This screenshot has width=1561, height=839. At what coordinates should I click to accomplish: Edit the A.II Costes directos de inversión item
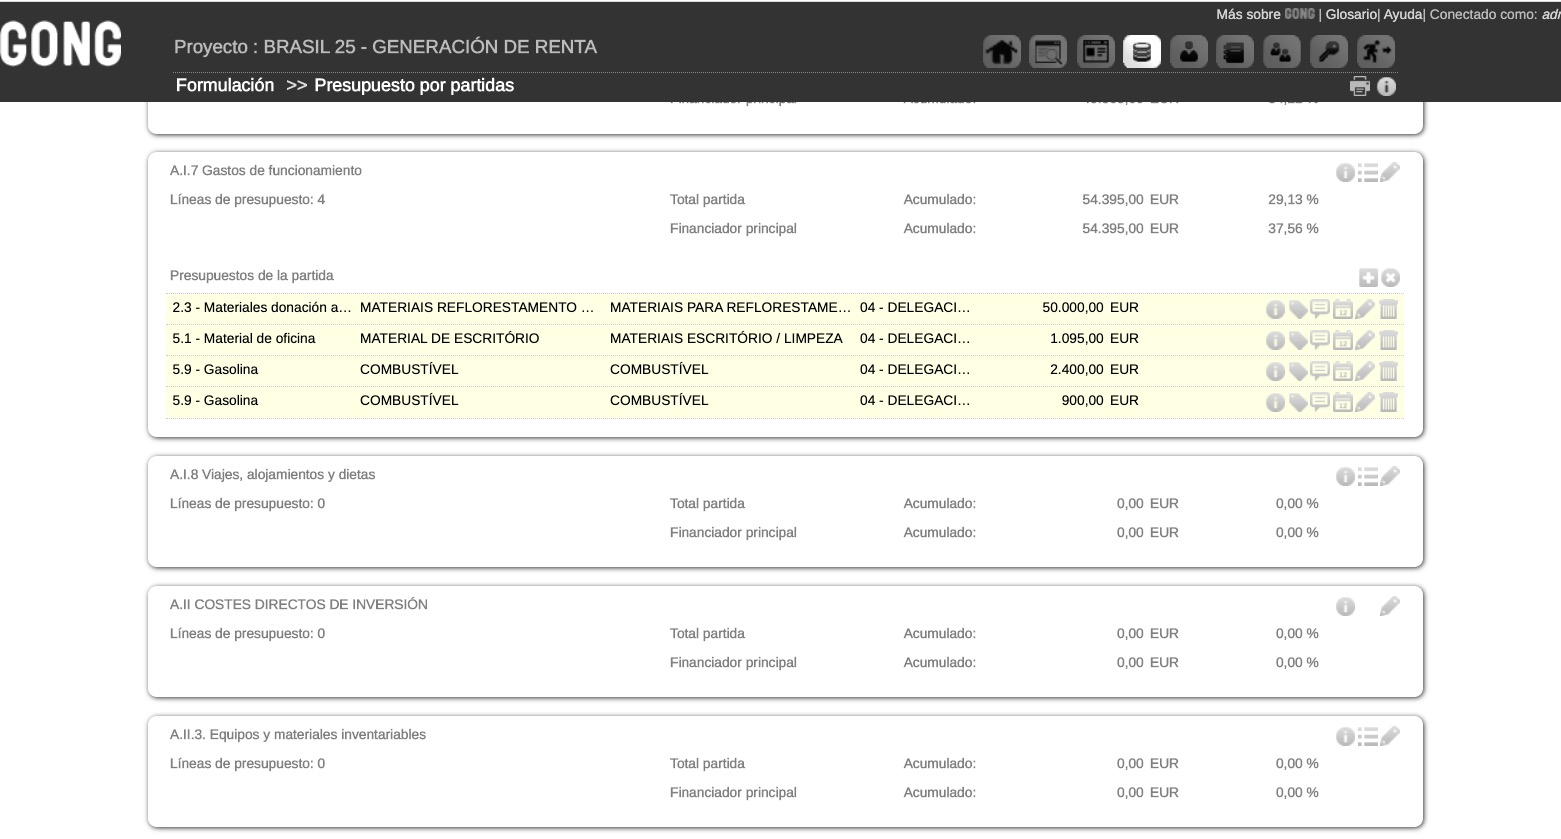1390,607
